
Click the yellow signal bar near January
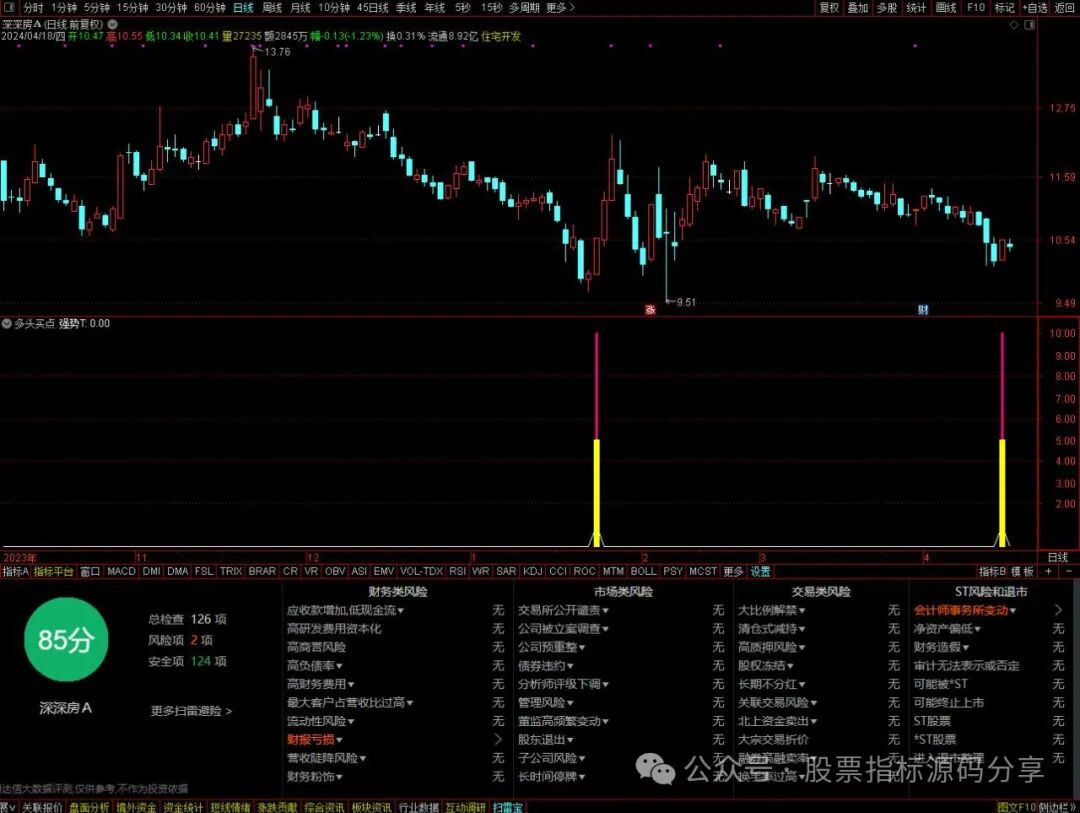coord(596,493)
